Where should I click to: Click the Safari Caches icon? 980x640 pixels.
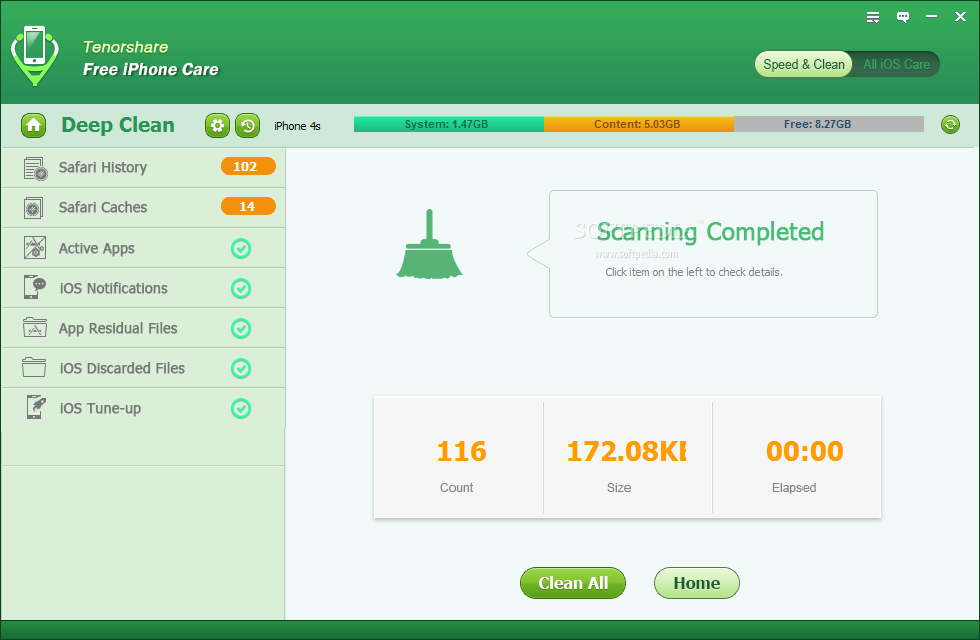tap(33, 208)
